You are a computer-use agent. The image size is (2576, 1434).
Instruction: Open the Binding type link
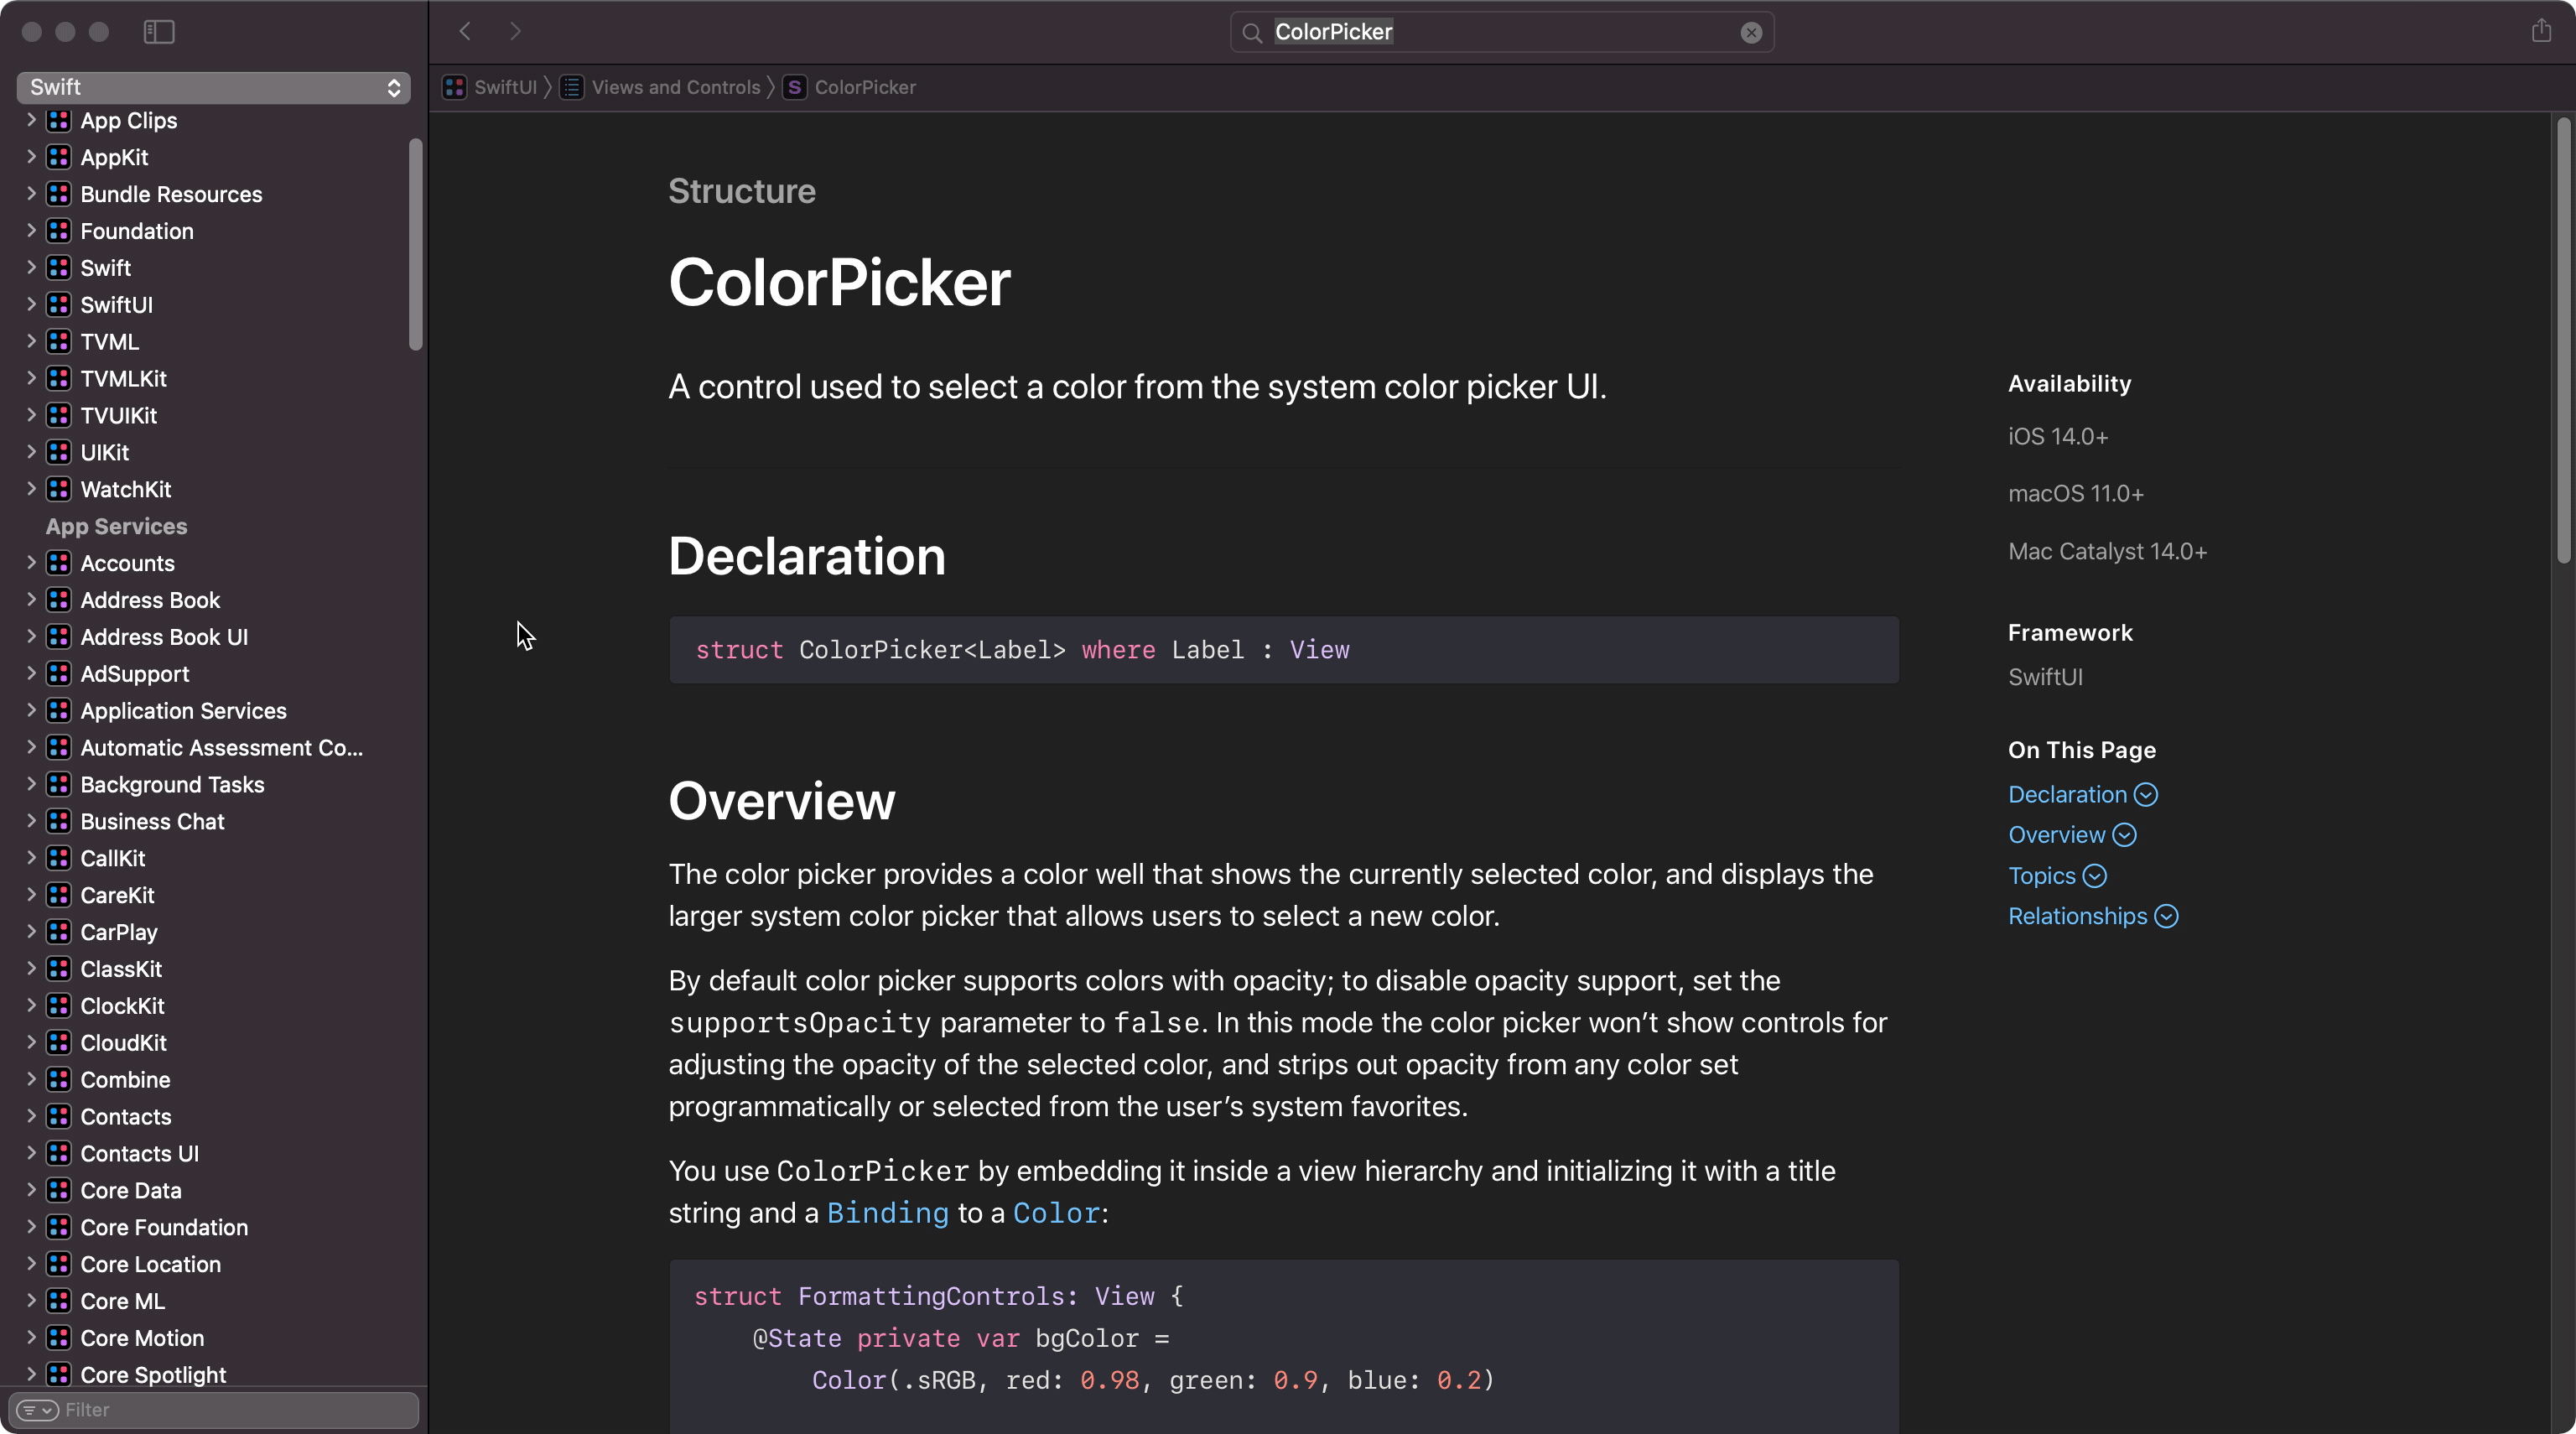click(x=887, y=1213)
